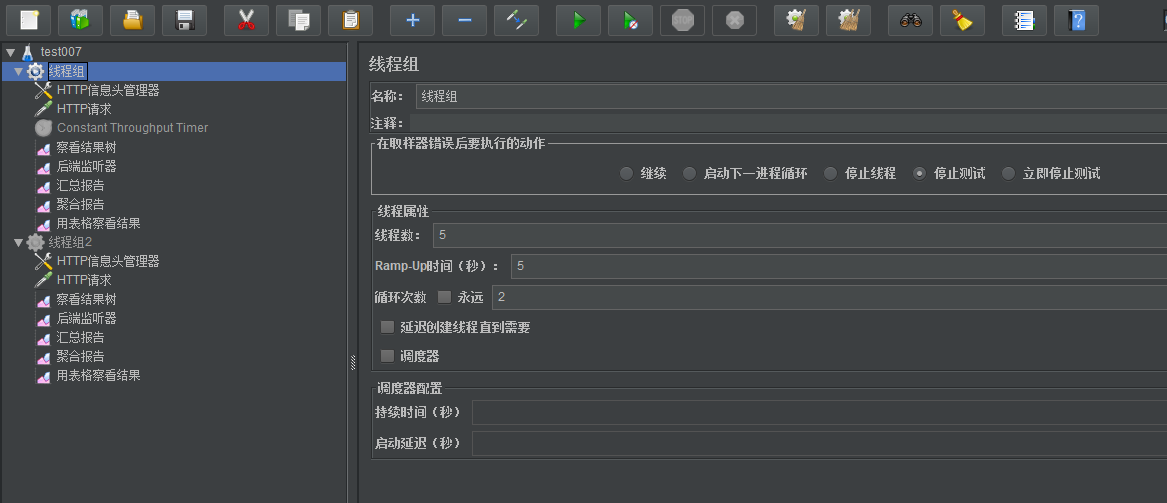Collapse all with the minus icon

pos(464,20)
